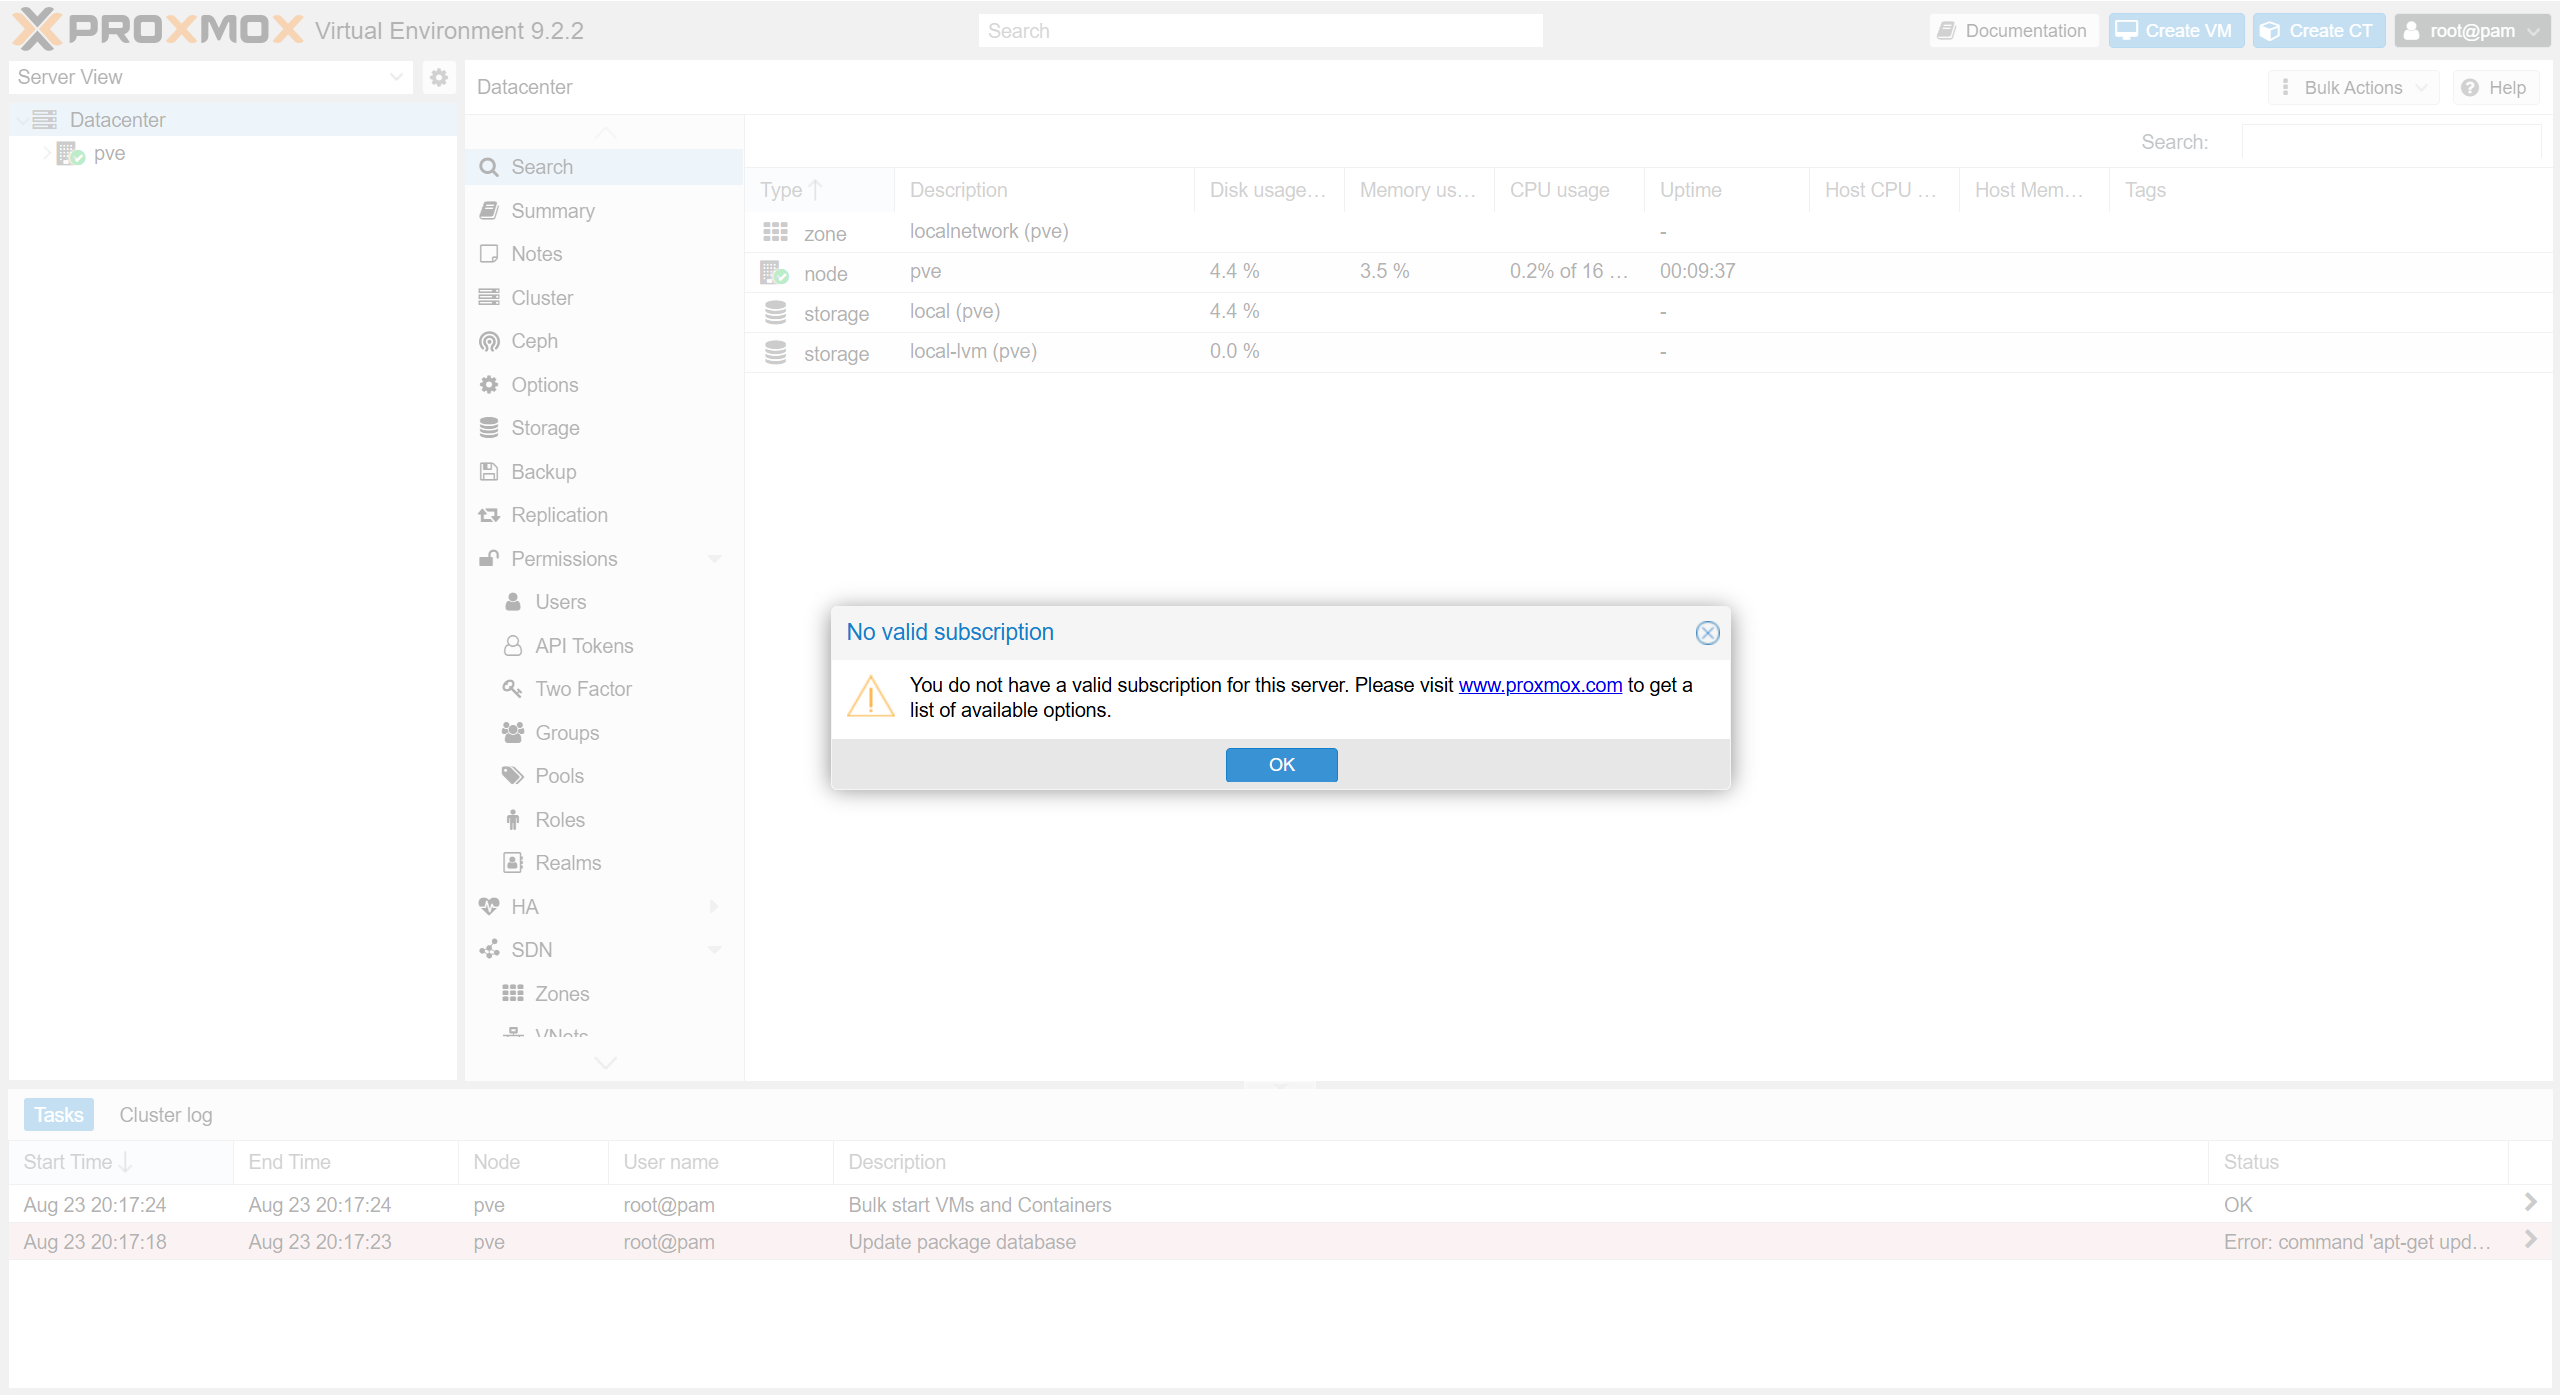The height and width of the screenshot is (1395, 2560).
Task: Sort by the Description column header
Action: point(1044,190)
